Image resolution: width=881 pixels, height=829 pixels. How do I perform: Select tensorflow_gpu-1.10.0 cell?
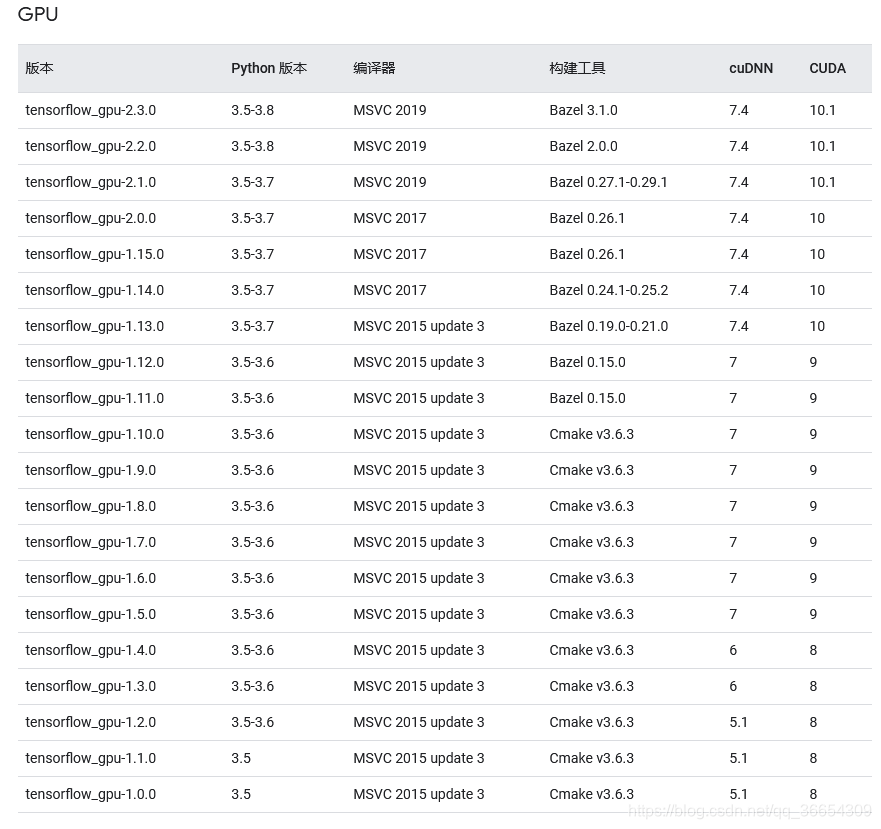tap(94, 434)
